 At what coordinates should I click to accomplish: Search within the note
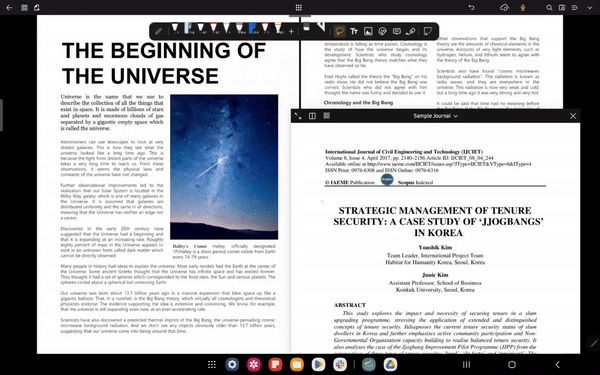[549, 8]
